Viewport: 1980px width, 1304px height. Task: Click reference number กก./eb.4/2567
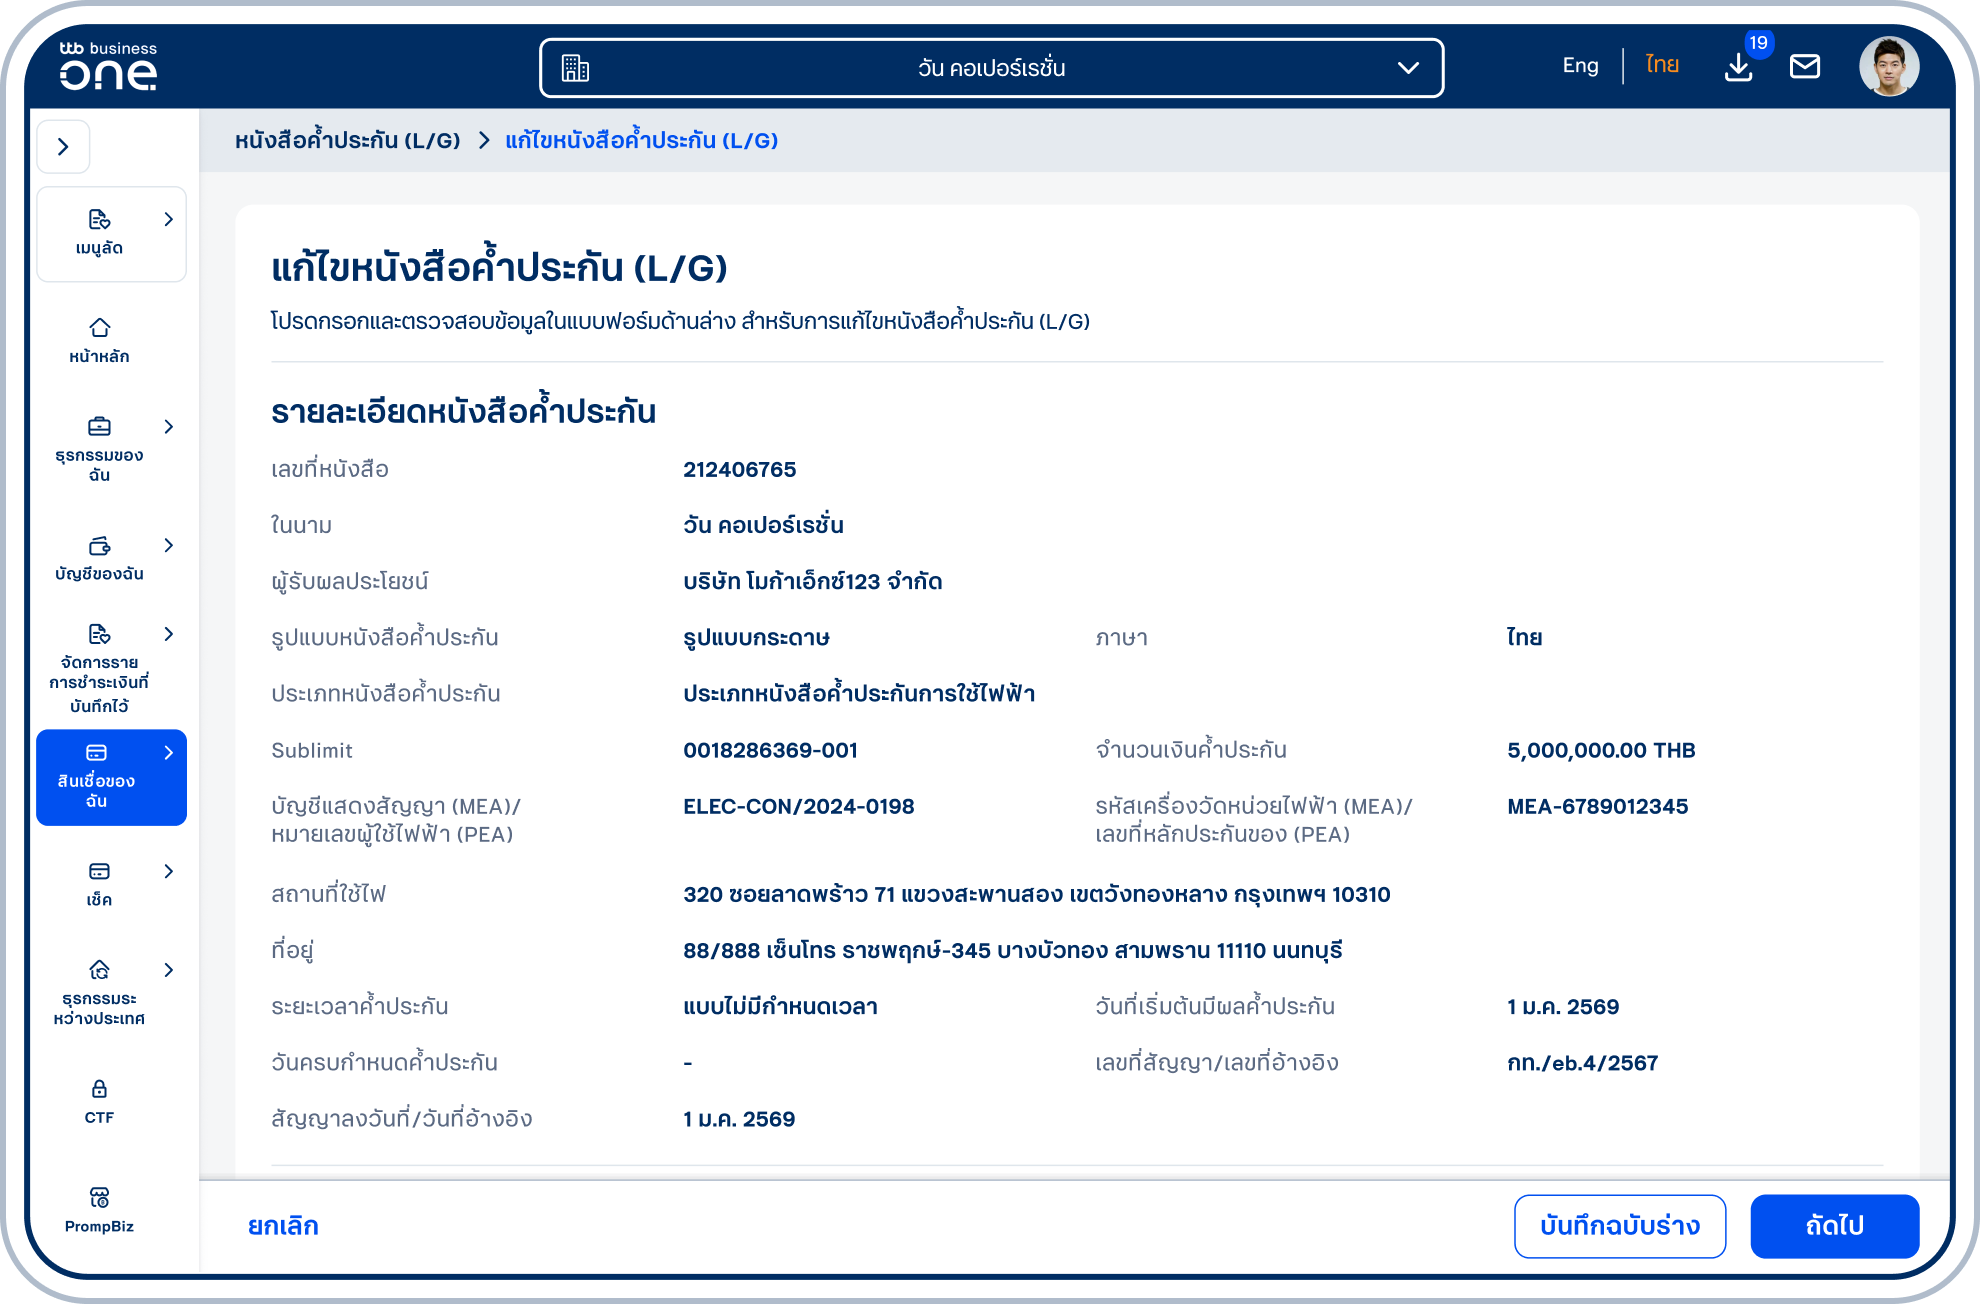[x=1583, y=1063]
